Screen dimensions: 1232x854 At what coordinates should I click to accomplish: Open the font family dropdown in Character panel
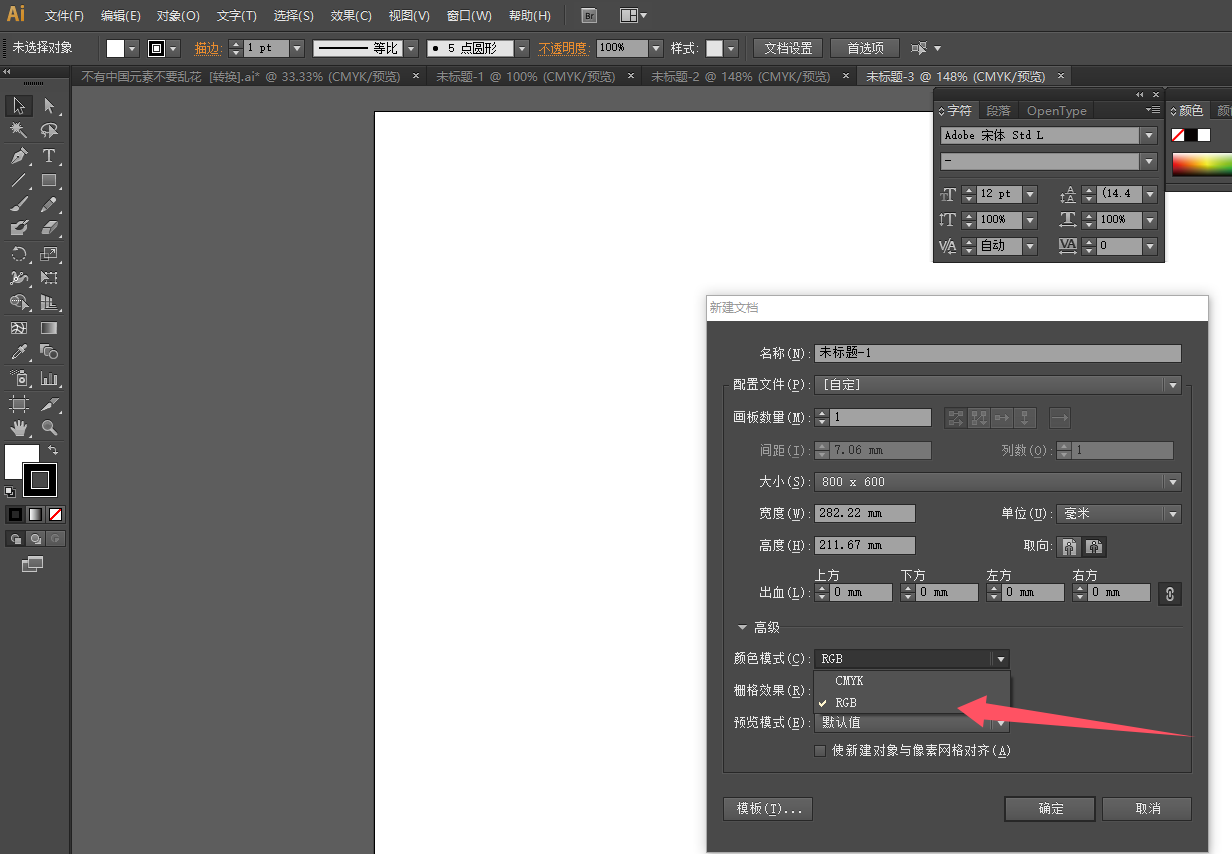pos(1148,134)
